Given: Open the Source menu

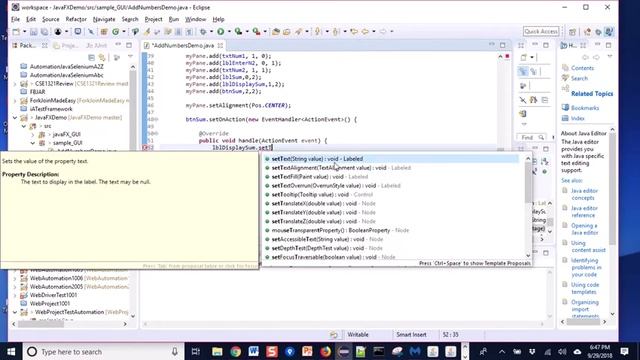Looking at the screenshot, I should coord(51,19).
